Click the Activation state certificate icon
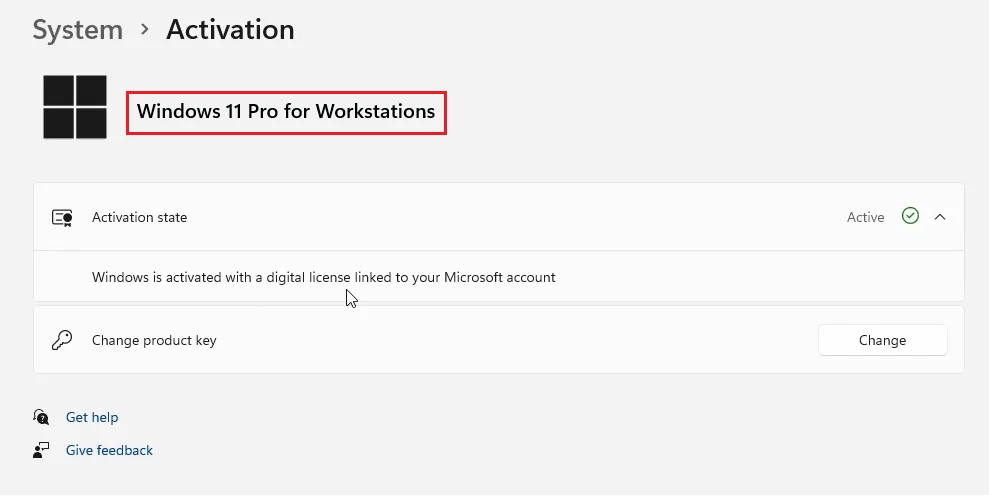 pos(62,218)
